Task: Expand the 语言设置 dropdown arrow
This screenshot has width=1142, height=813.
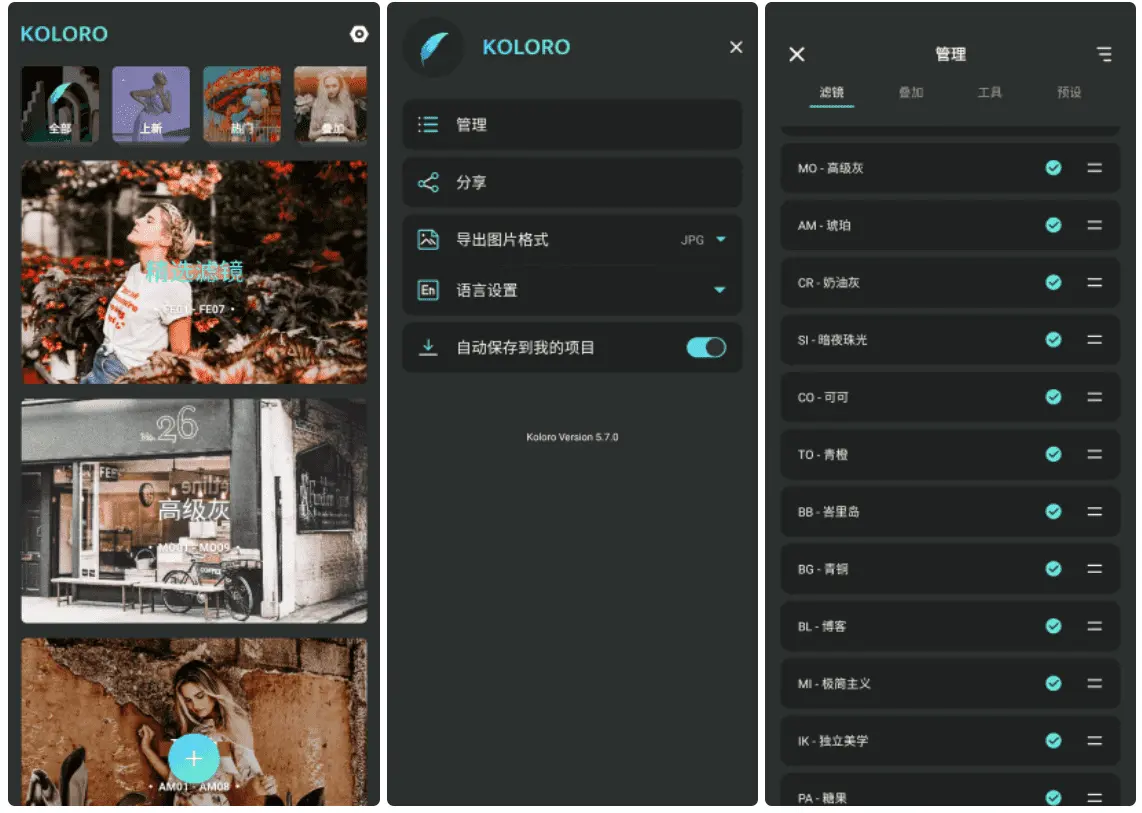Action: point(720,291)
